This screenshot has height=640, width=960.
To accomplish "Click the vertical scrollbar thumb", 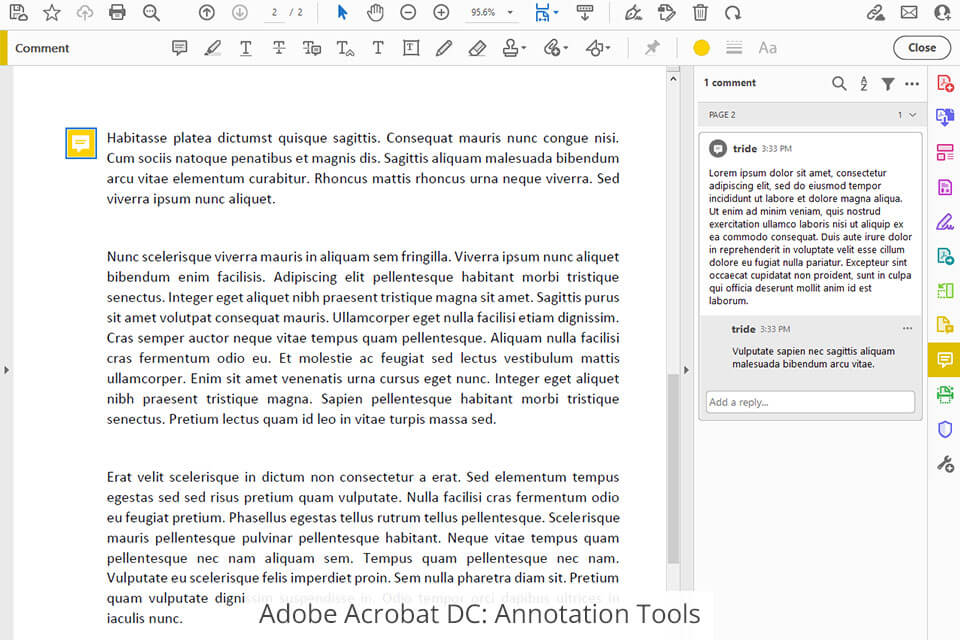I will pyautogui.click(x=673, y=469).
